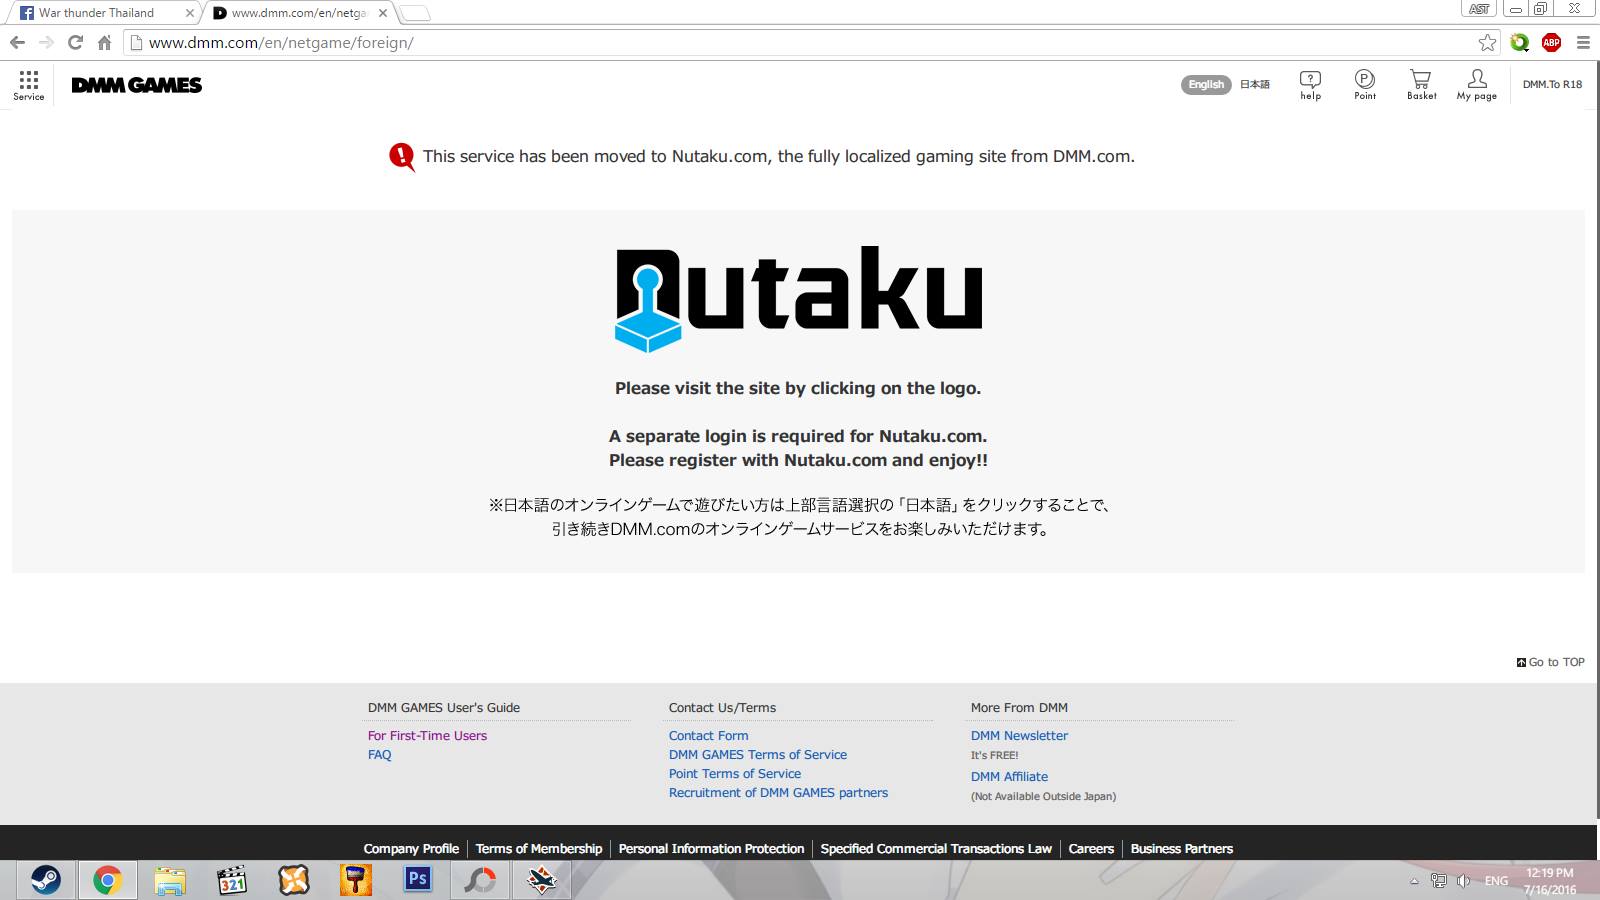Click the green extension icon beside the star
The image size is (1600, 900).
(x=1520, y=42)
